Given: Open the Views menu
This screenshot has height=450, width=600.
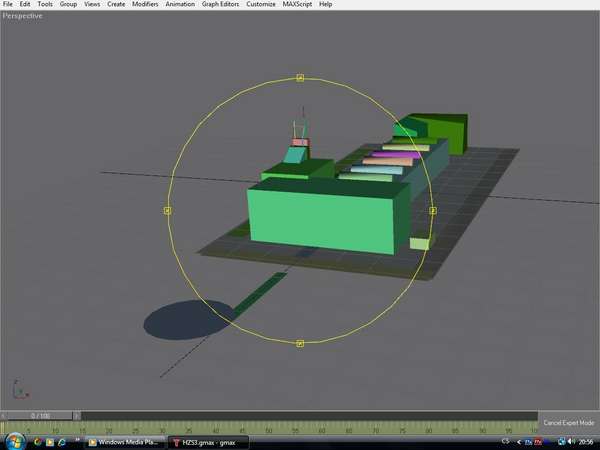Looking at the screenshot, I should (92, 5).
